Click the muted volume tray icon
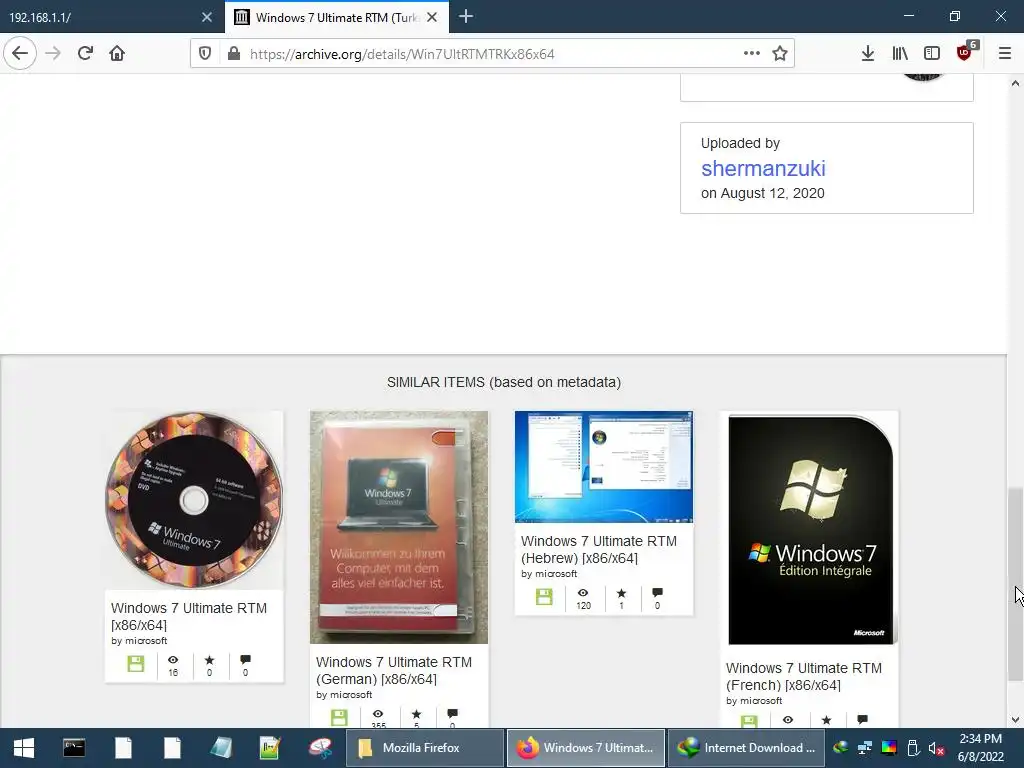 tap(936, 748)
